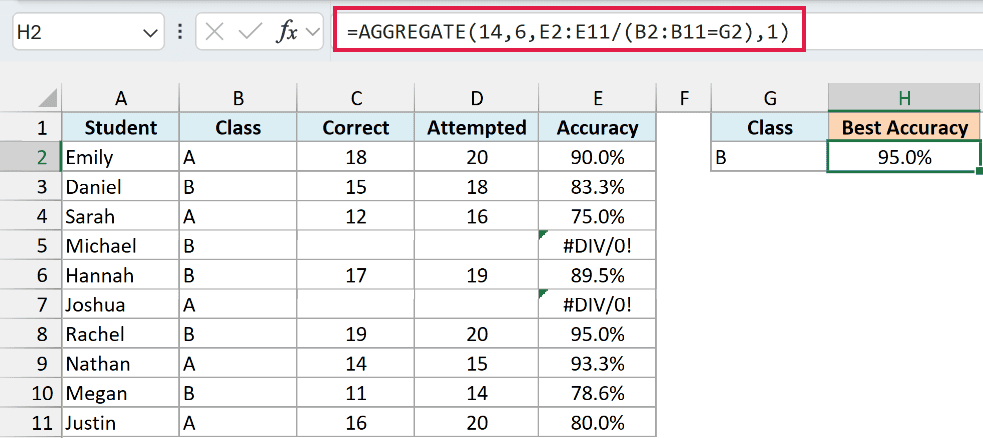983x438 pixels.
Task: Select the Attempted value 14 for Megan
Action: tap(477, 393)
